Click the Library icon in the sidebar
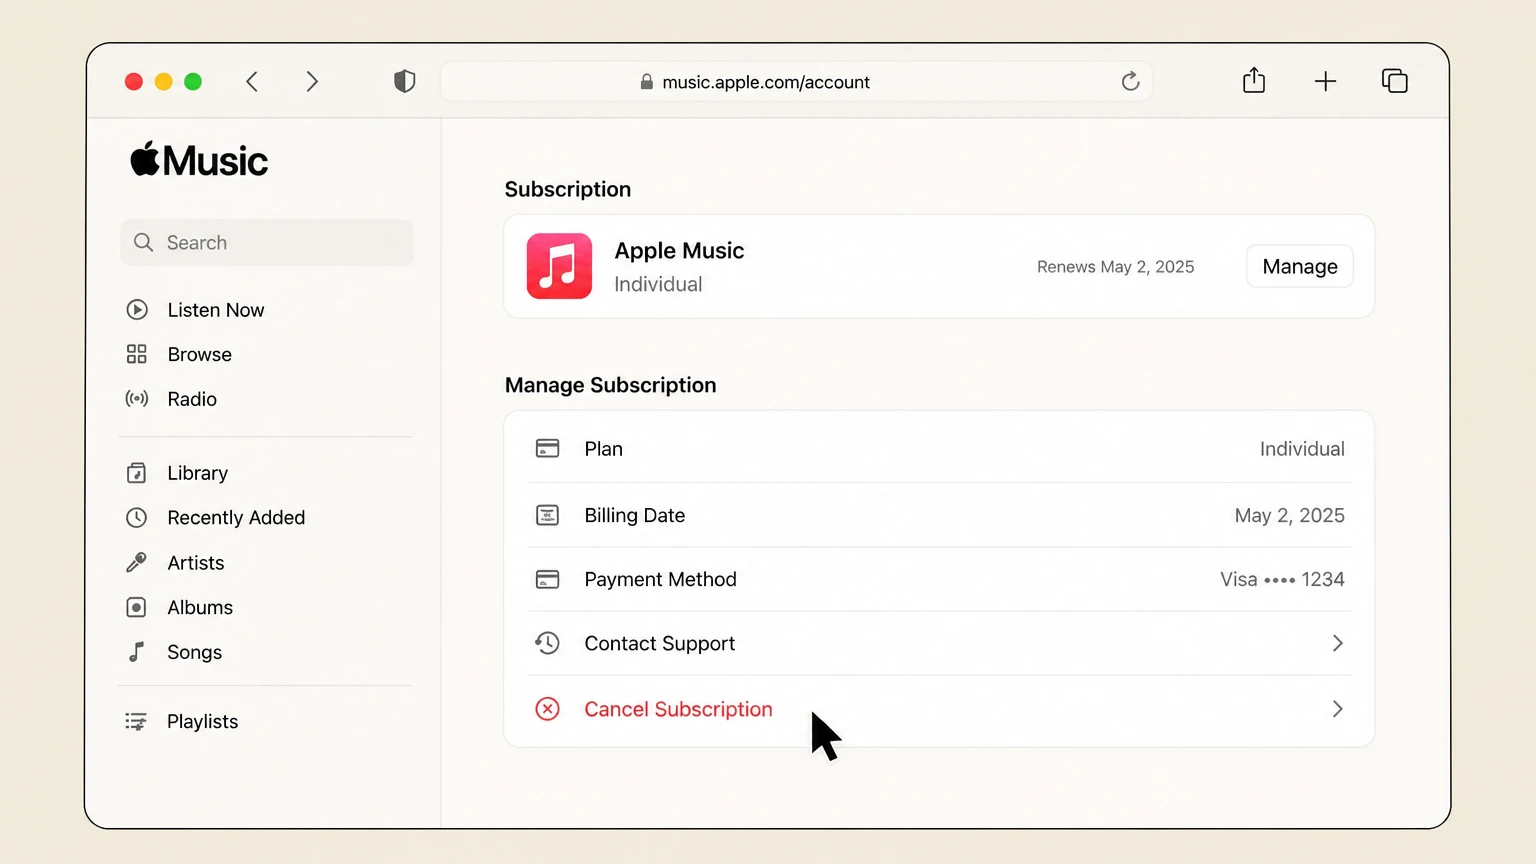The image size is (1536, 864). pyautogui.click(x=137, y=473)
